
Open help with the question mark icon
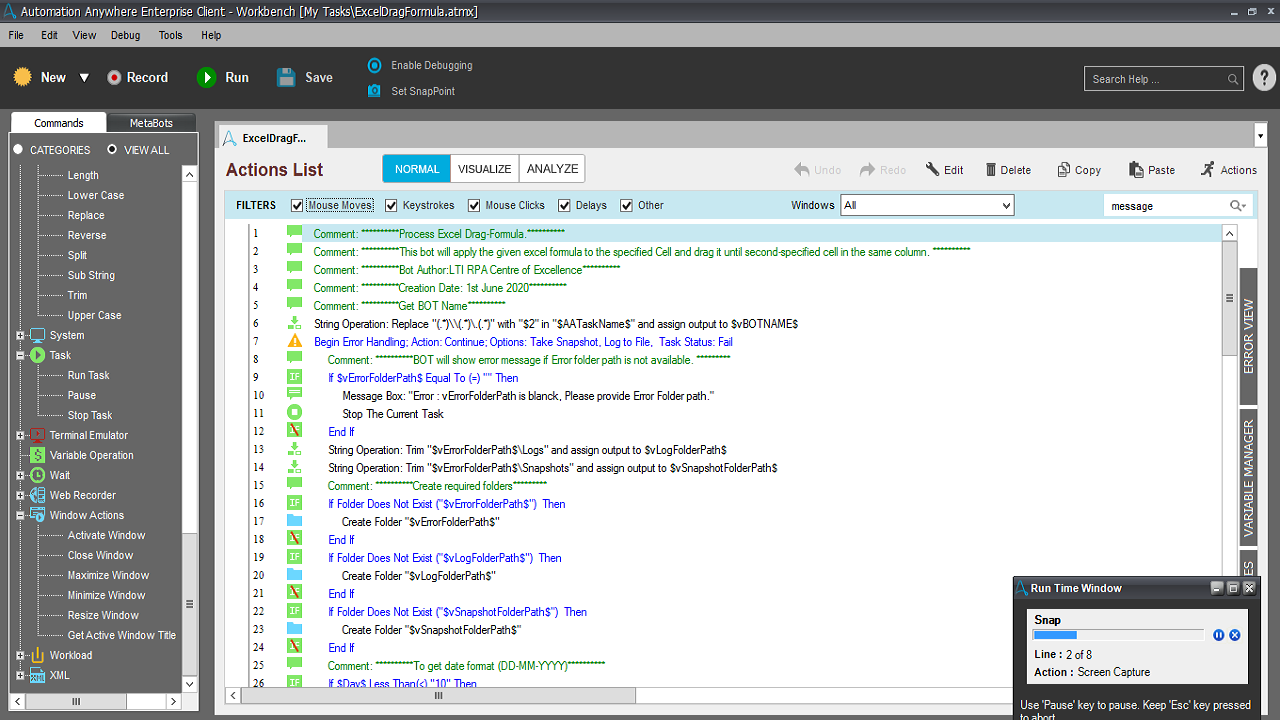tap(1264, 77)
